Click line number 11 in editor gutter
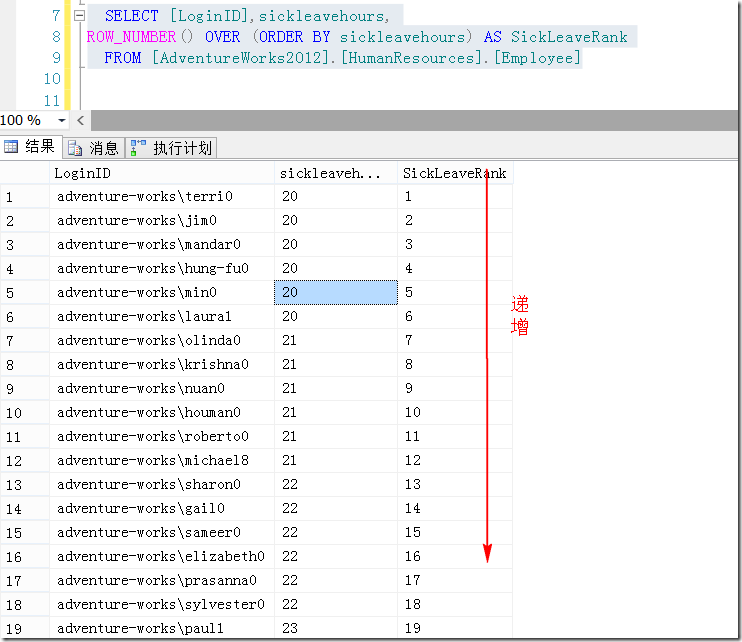 pyautogui.click(x=52, y=100)
